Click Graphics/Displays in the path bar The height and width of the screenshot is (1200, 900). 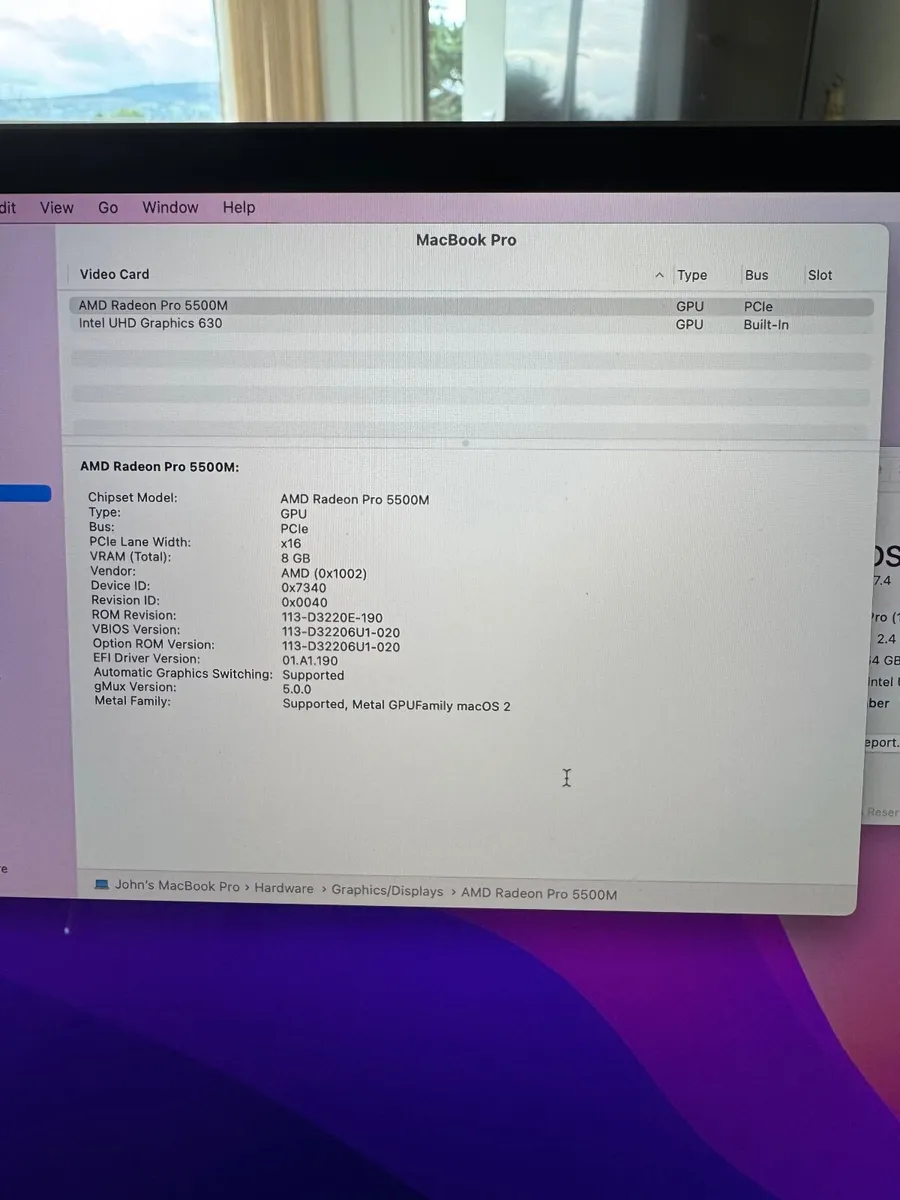pyautogui.click(x=387, y=891)
